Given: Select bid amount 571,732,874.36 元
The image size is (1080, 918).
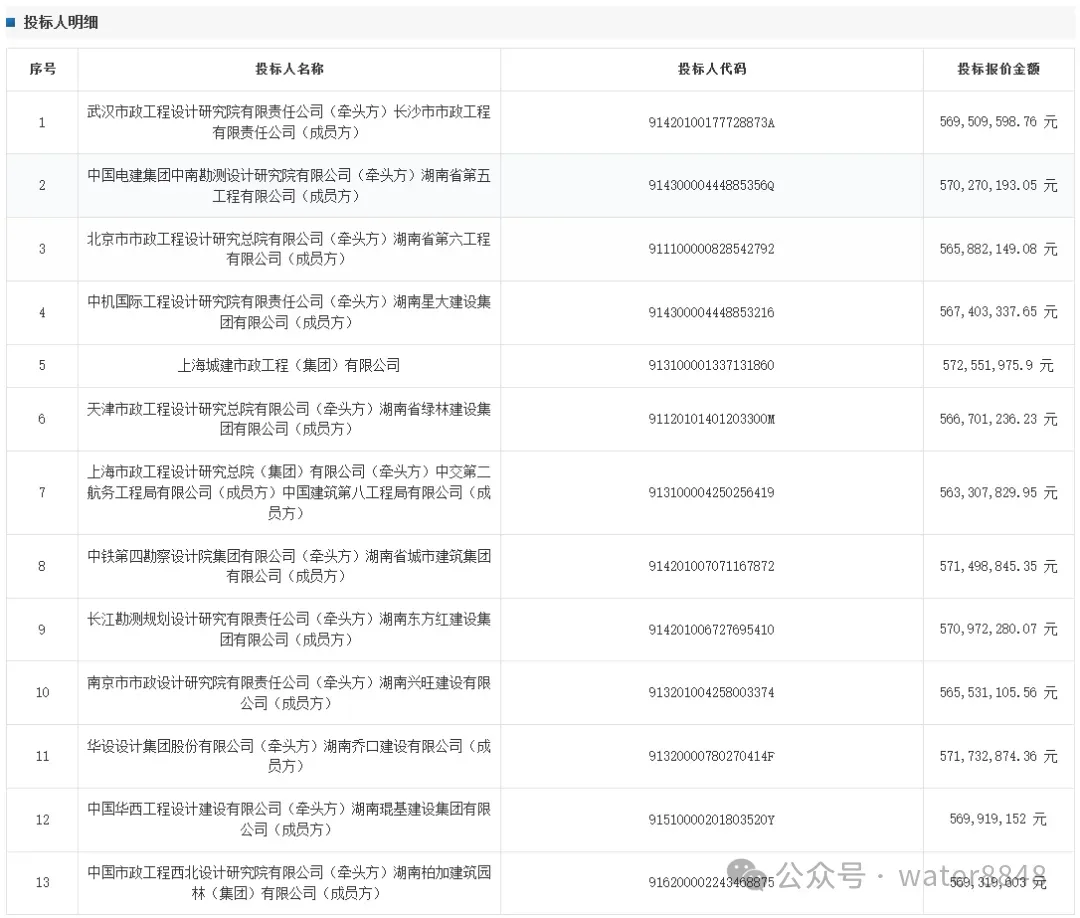Looking at the screenshot, I should (998, 756).
